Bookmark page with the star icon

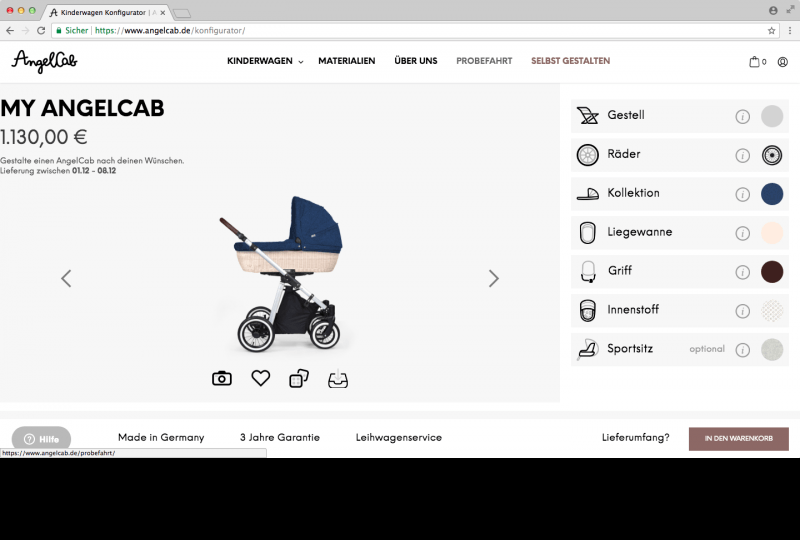coord(771,31)
